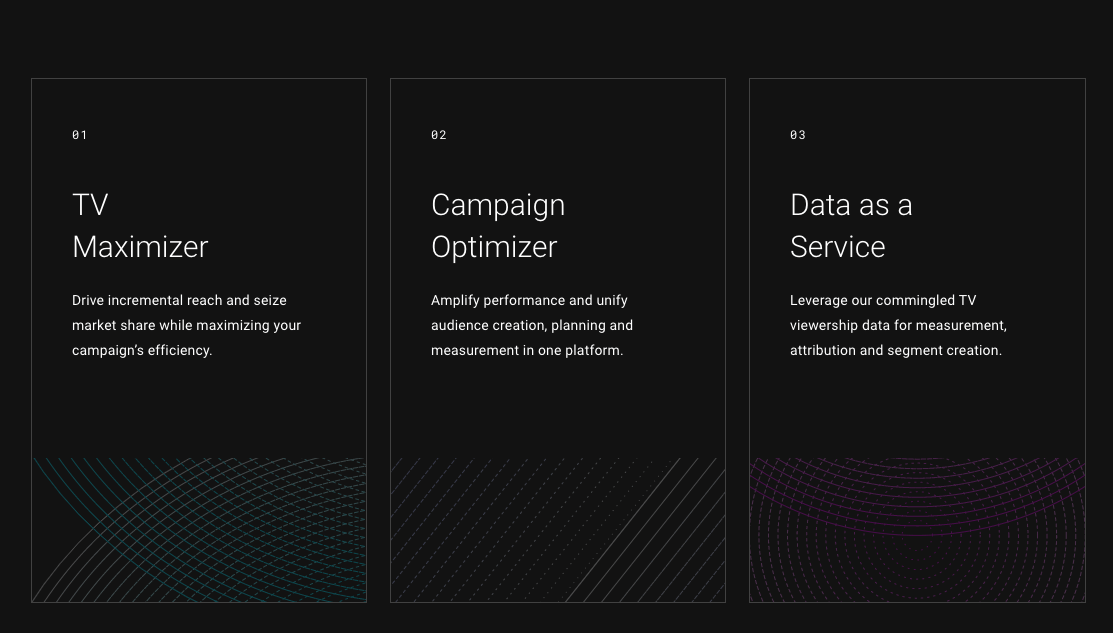This screenshot has height=633, width=1113.
Task: Click the diagonal-lines graphic in Campaign Optimizer card
Action: [x=558, y=530]
